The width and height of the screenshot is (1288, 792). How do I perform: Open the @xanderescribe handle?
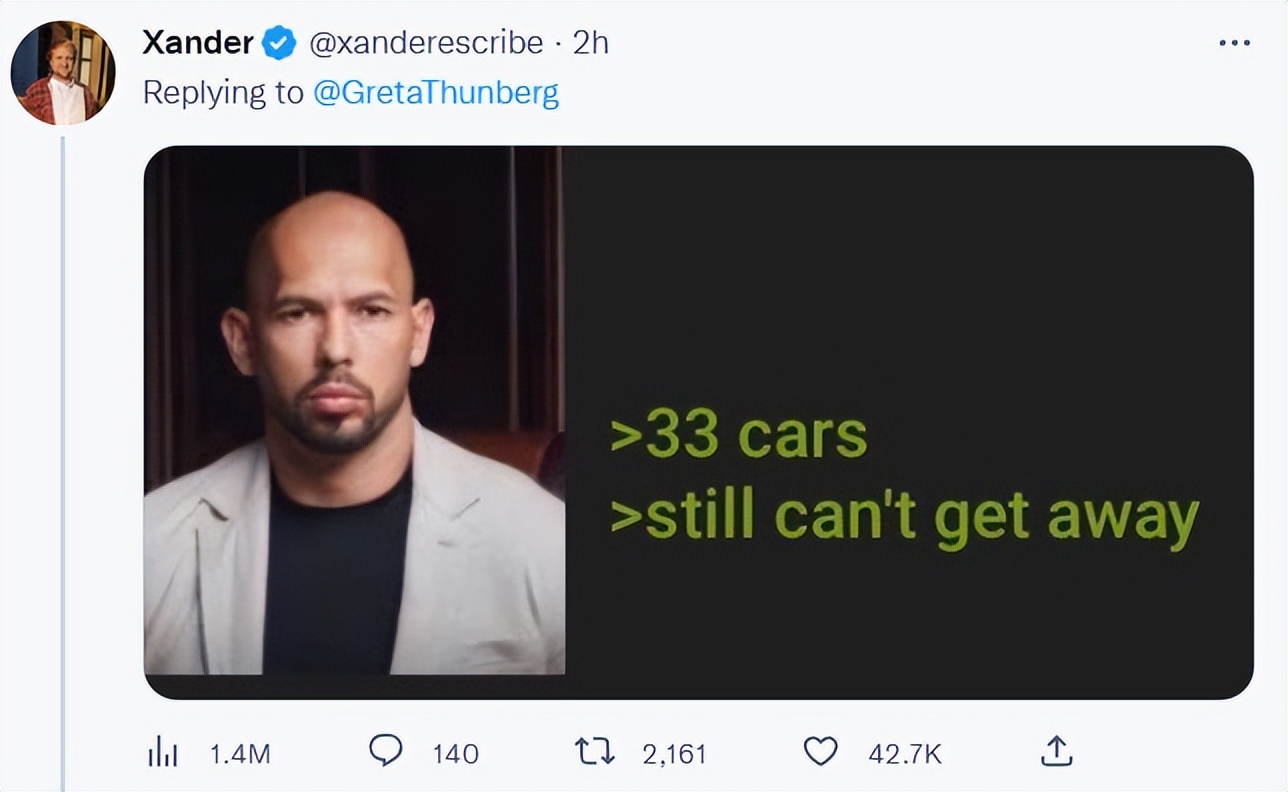click(x=428, y=43)
